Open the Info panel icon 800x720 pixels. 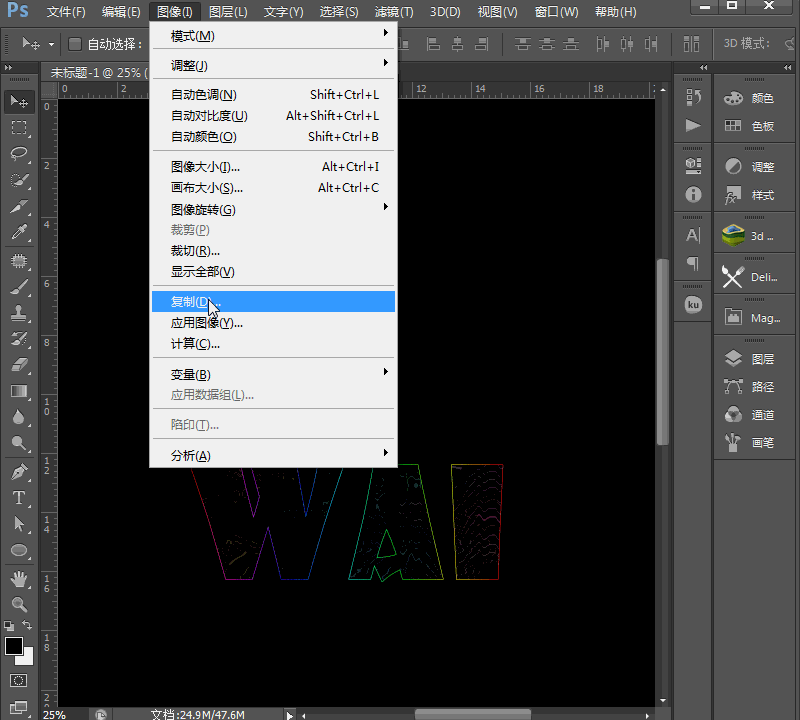tap(693, 194)
